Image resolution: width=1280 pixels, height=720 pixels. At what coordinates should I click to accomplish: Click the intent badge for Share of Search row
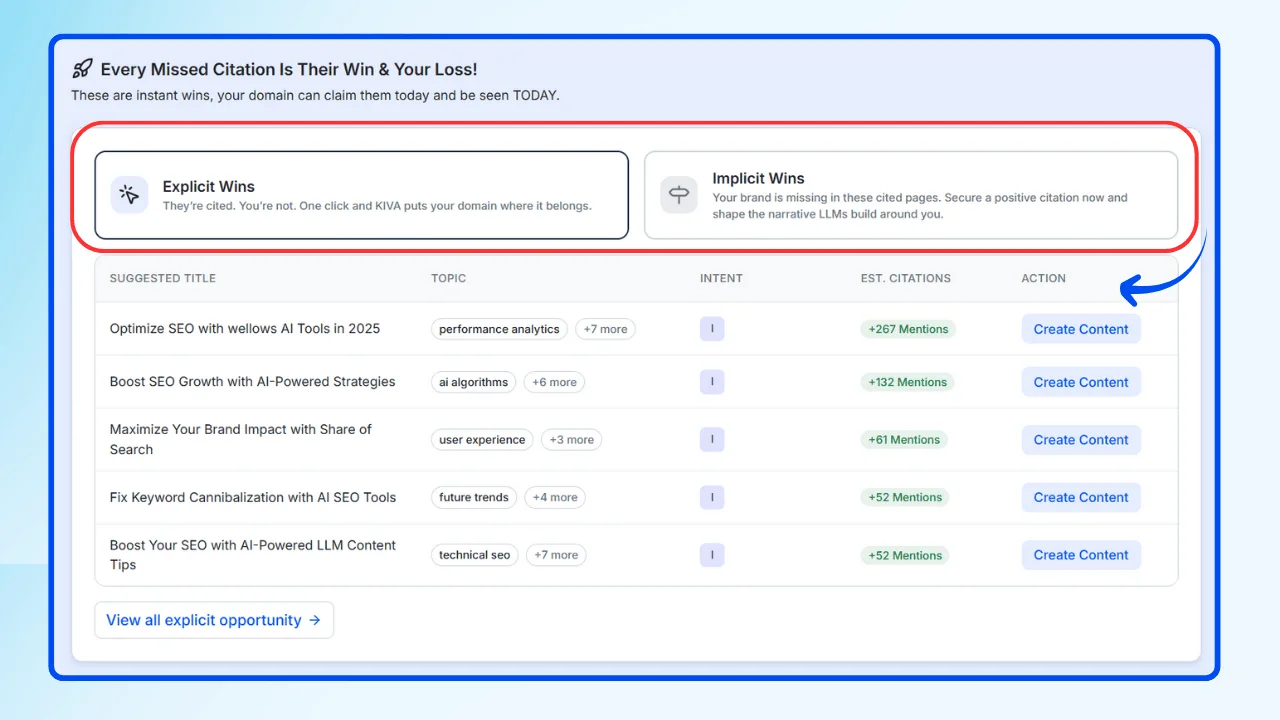click(711, 439)
